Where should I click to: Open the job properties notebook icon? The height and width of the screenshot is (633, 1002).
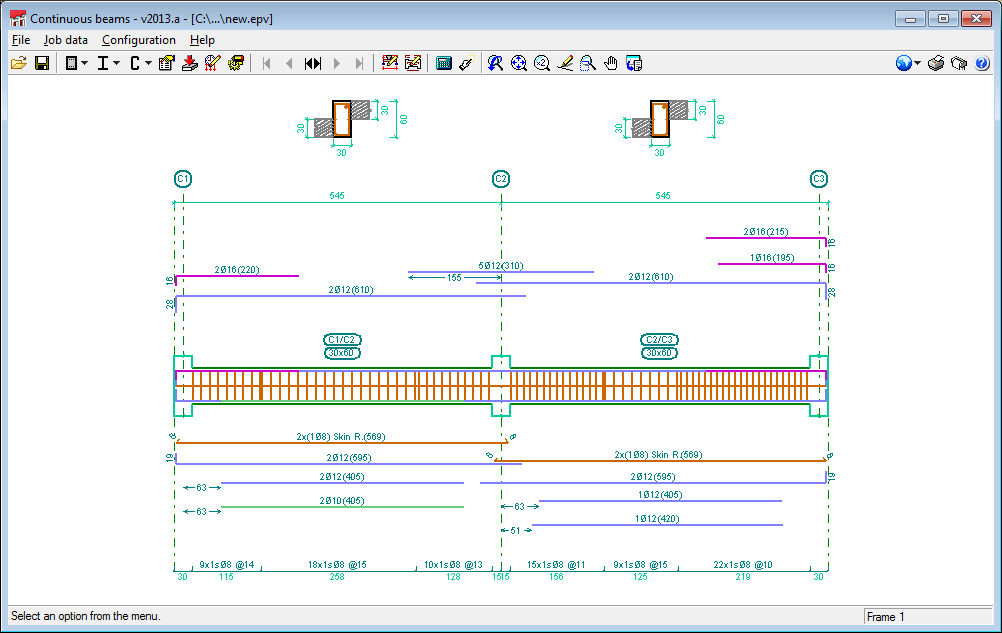pyautogui.click(x=166, y=62)
